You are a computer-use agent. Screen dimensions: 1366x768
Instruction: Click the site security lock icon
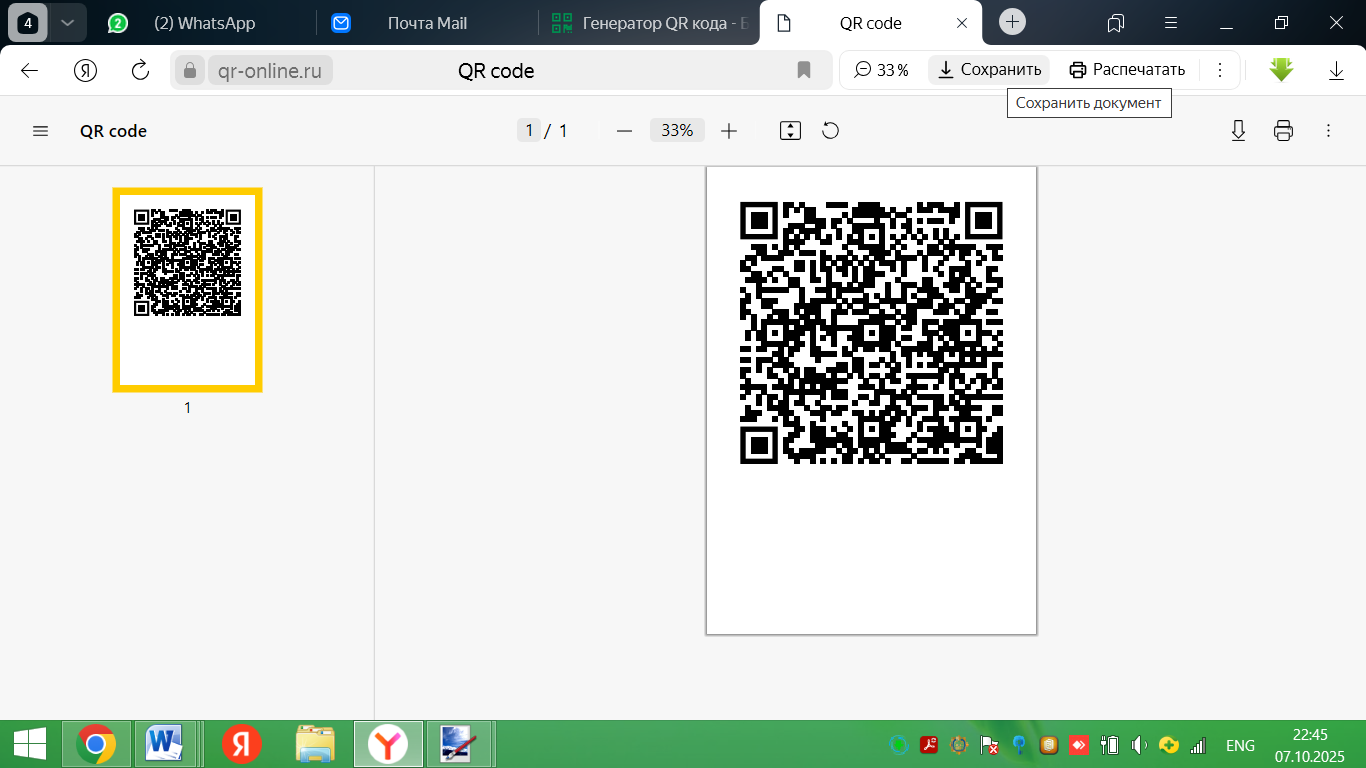pyautogui.click(x=189, y=70)
